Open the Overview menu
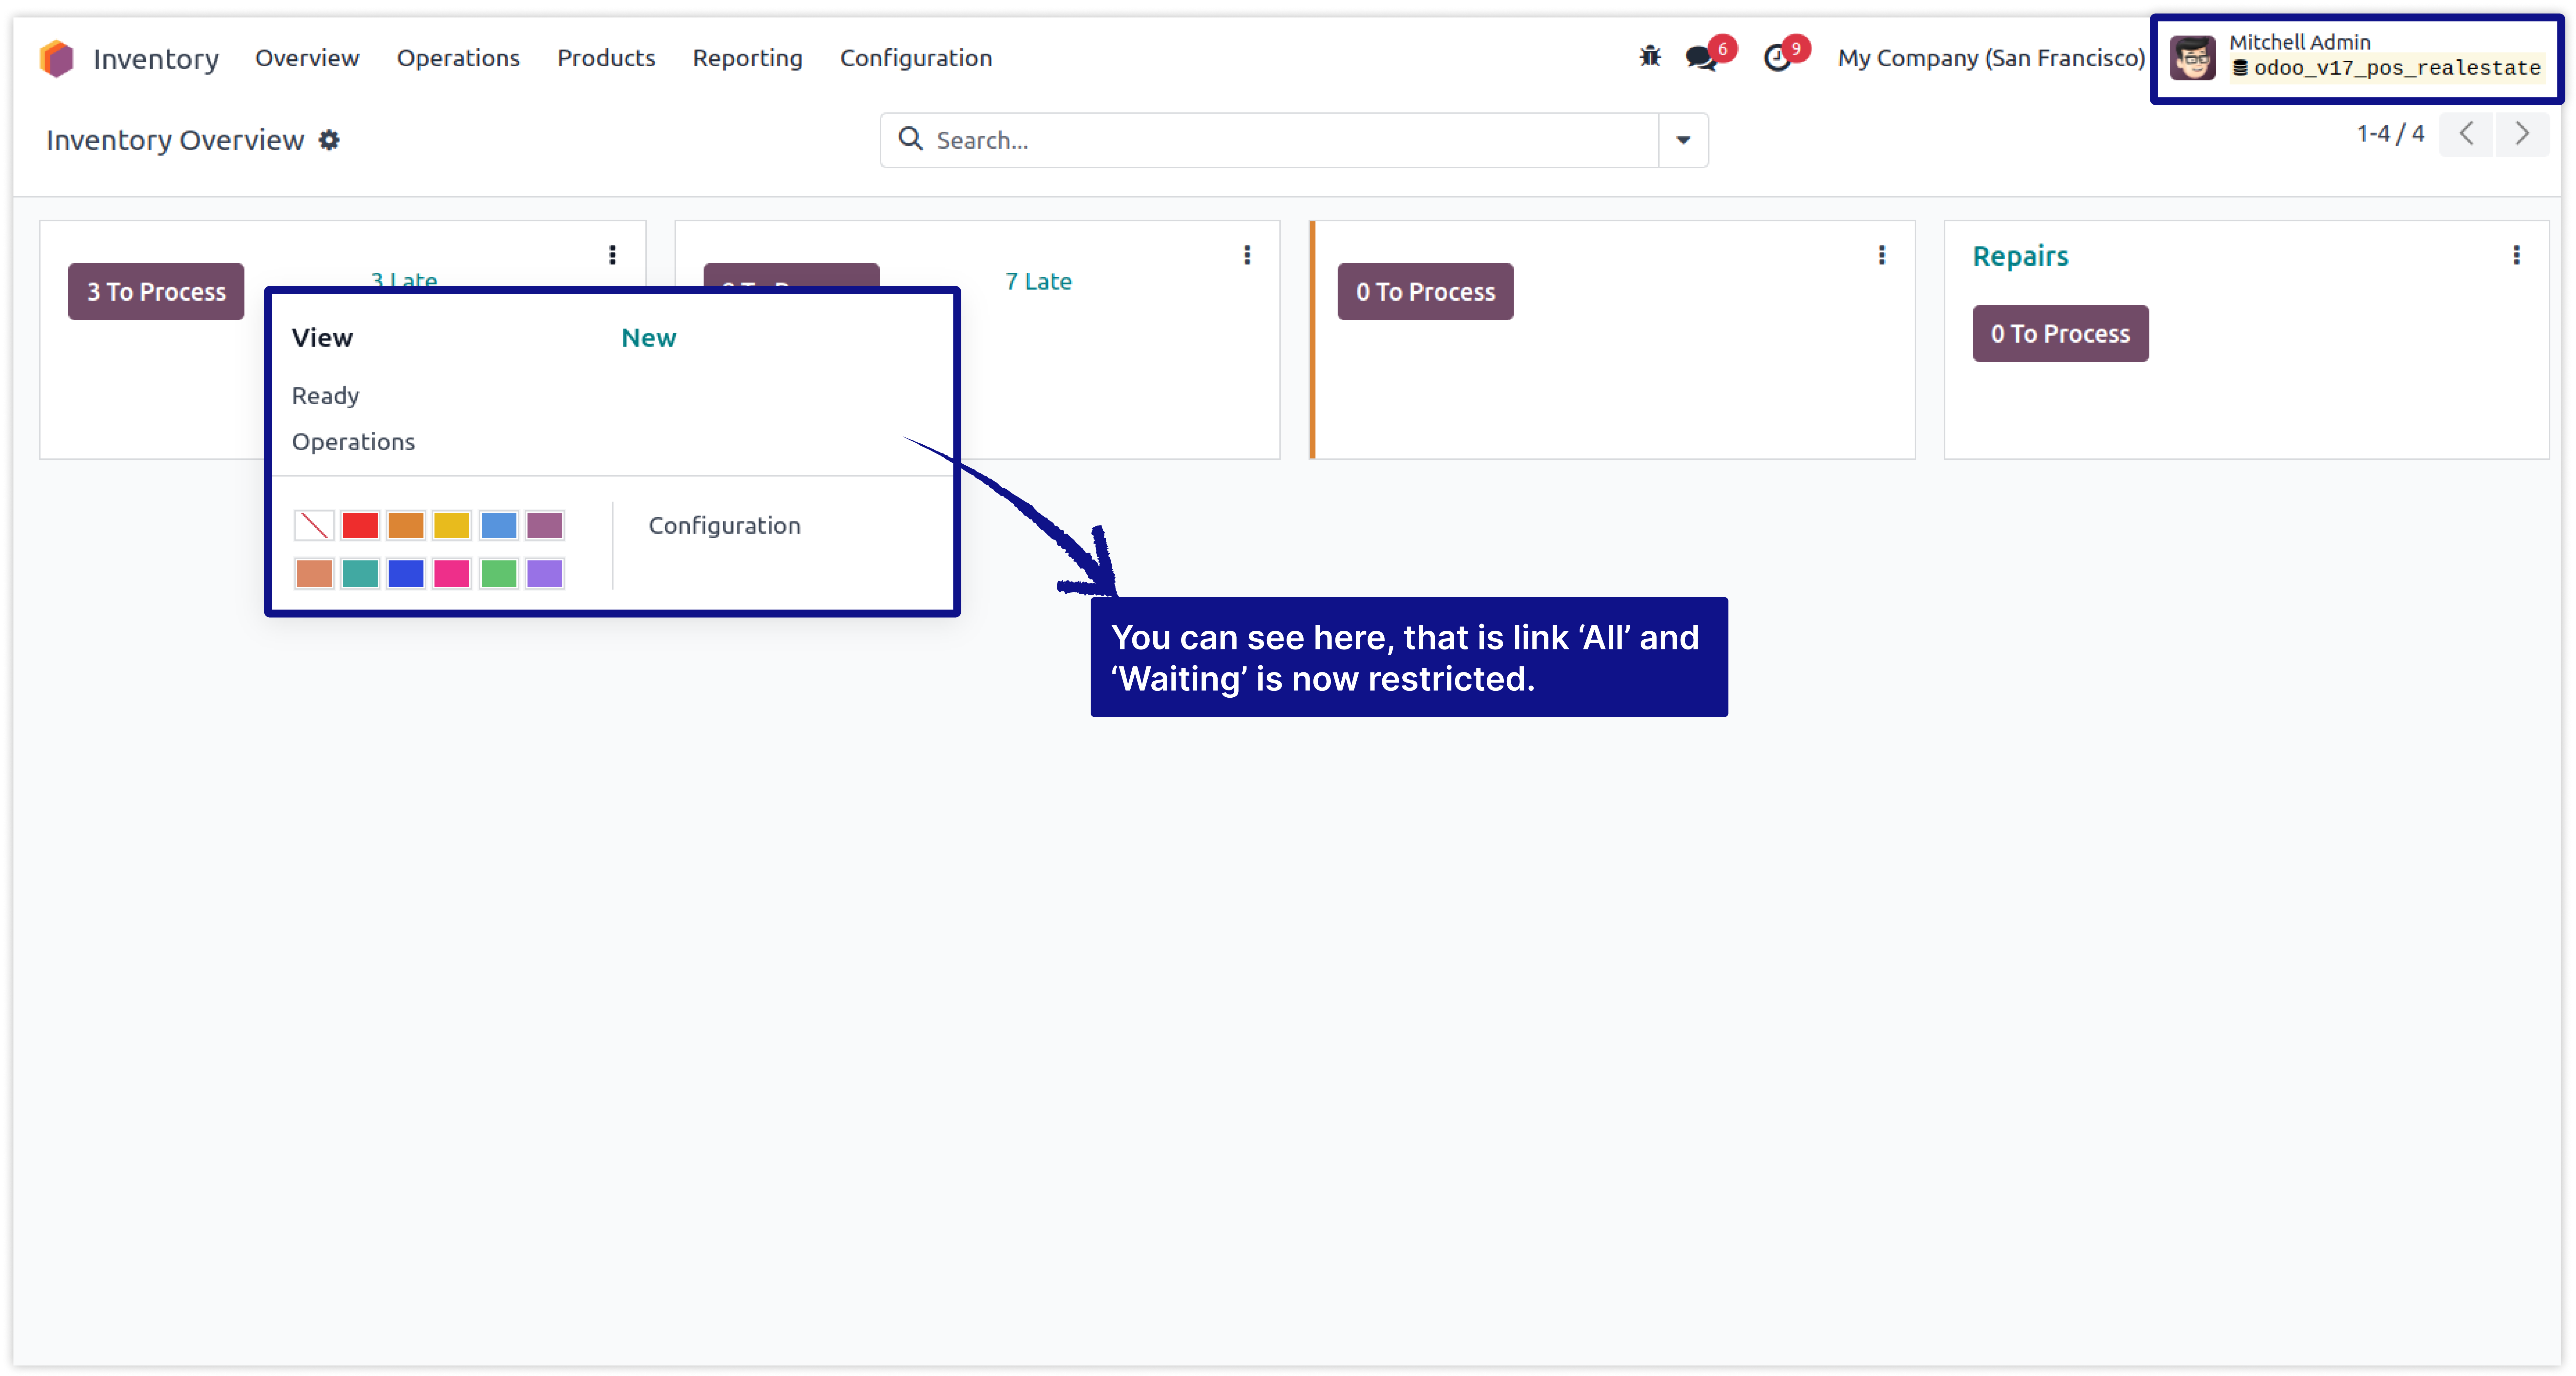The height and width of the screenshot is (1376, 2576). pyautogui.click(x=307, y=58)
